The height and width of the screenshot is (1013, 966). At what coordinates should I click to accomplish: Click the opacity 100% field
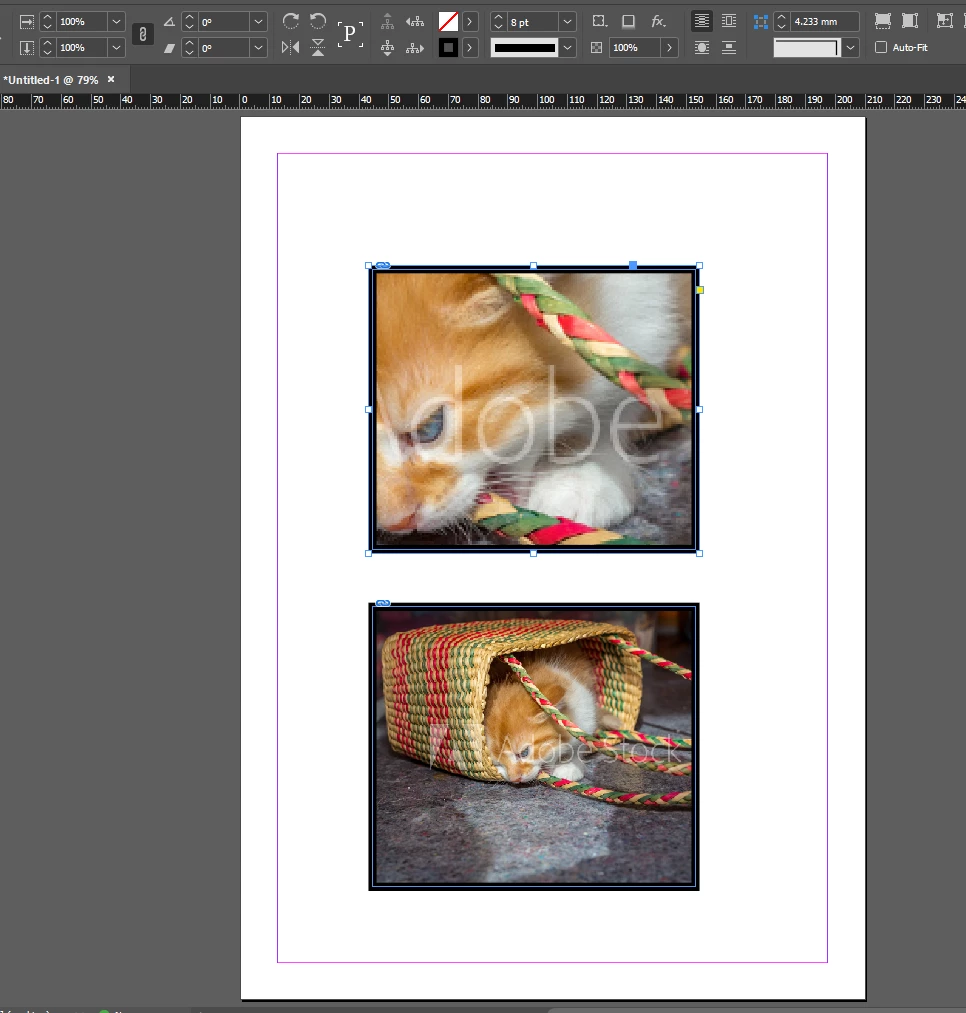(635, 48)
